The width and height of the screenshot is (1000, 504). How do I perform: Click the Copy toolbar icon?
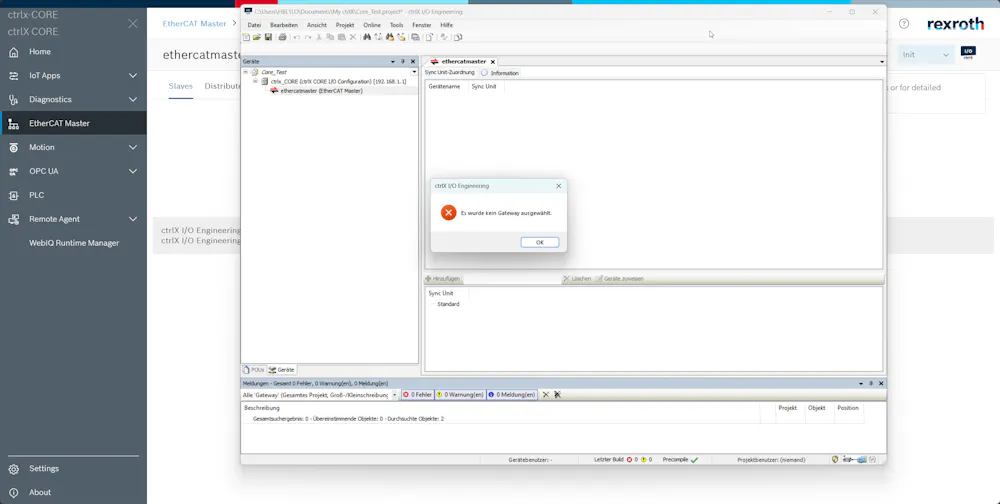(330, 37)
